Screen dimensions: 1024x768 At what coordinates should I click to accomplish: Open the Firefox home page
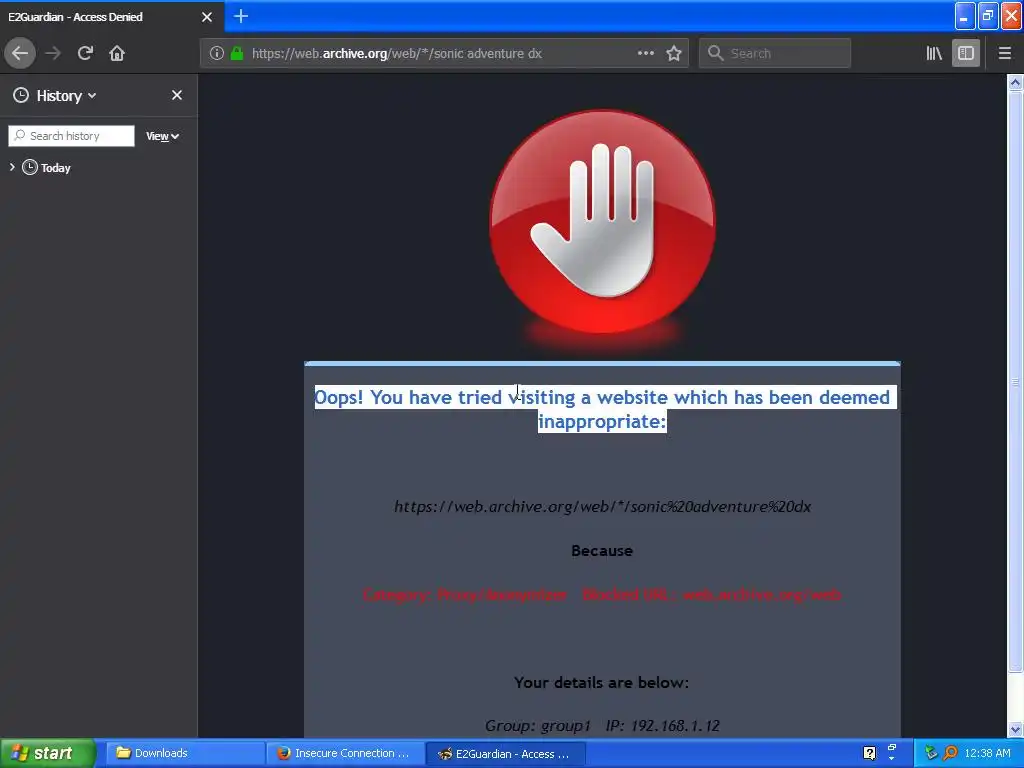117,53
